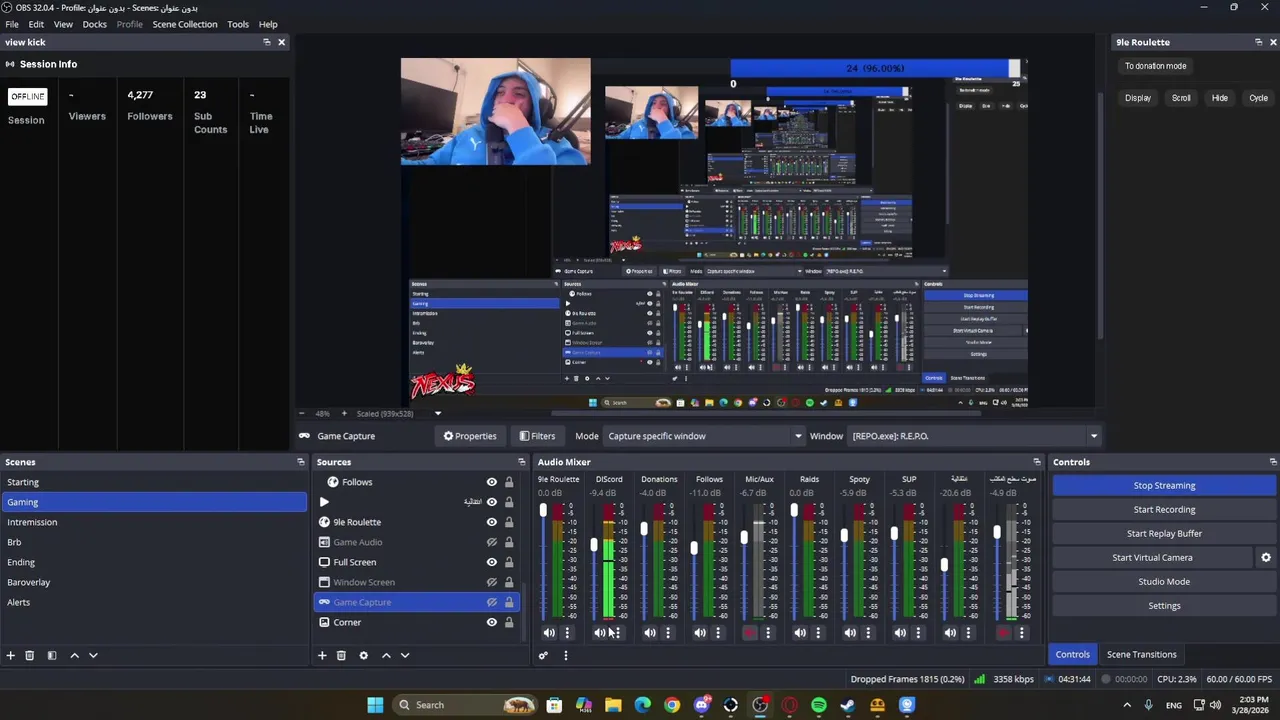Switch to the Scene Transitions tab
The image size is (1280, 720).
(1141, 654)
